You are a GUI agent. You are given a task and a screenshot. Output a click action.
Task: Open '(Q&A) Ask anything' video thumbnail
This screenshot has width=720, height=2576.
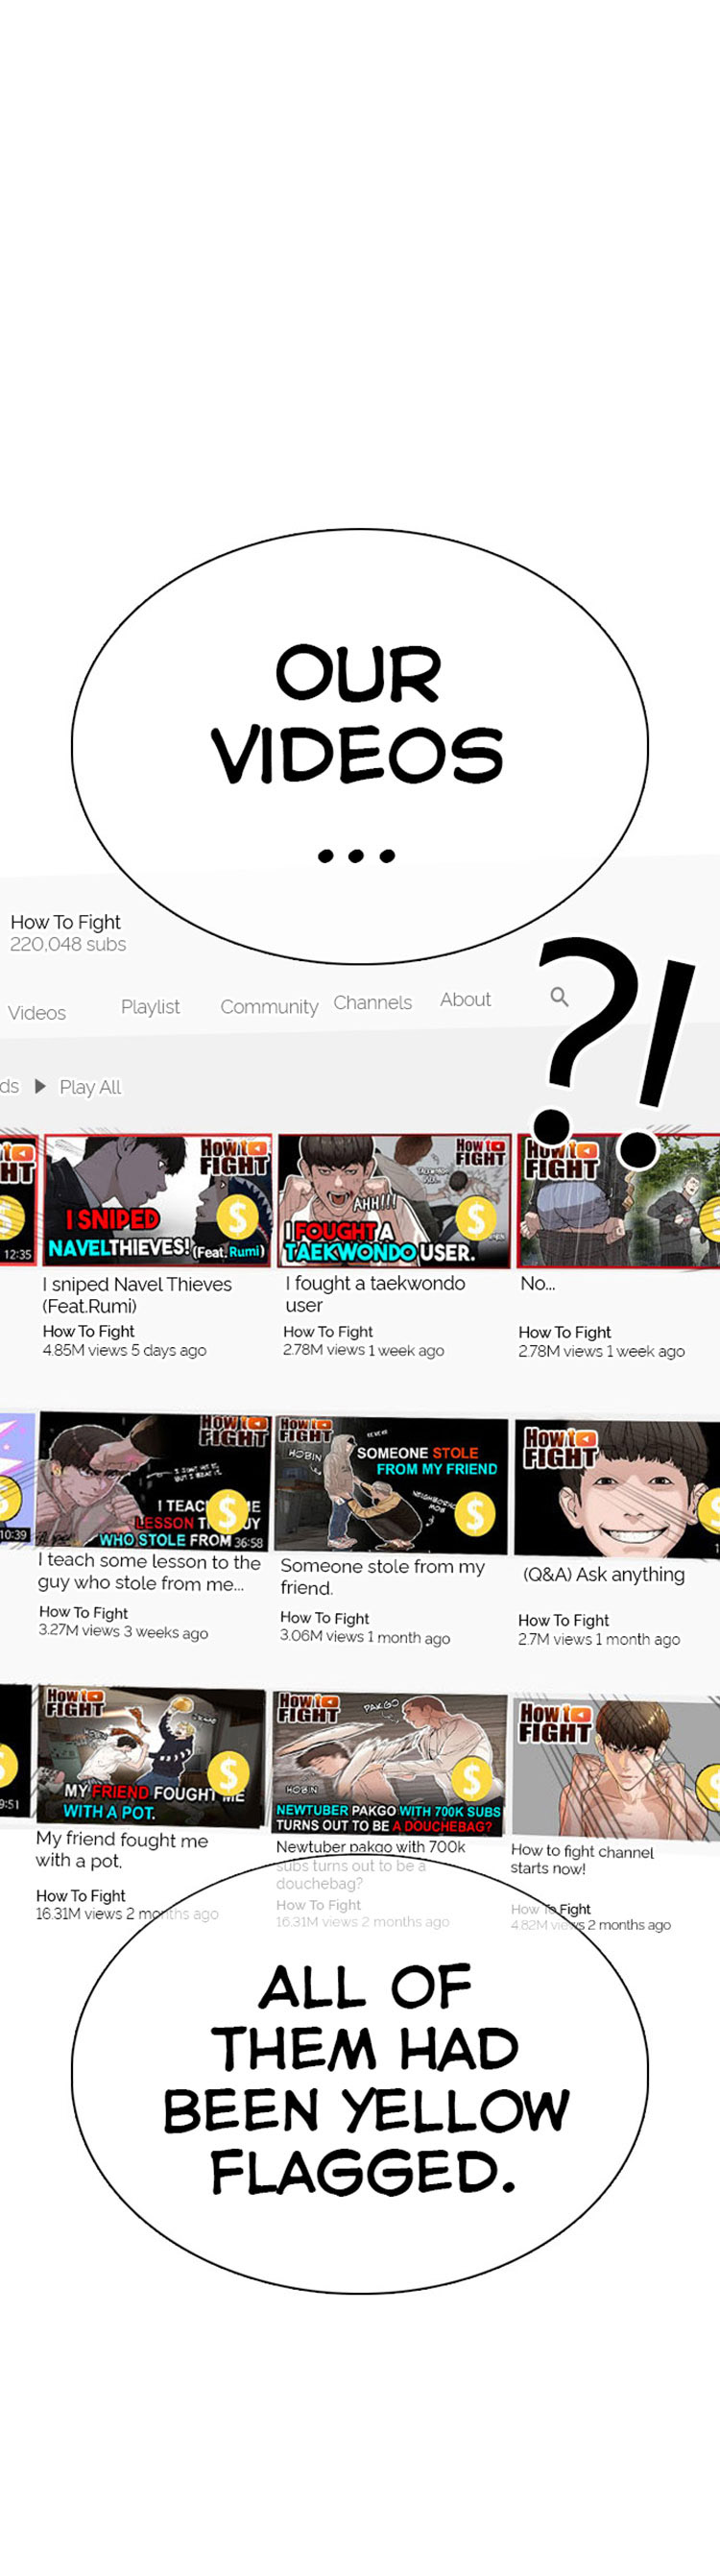tap(617, 1488)
